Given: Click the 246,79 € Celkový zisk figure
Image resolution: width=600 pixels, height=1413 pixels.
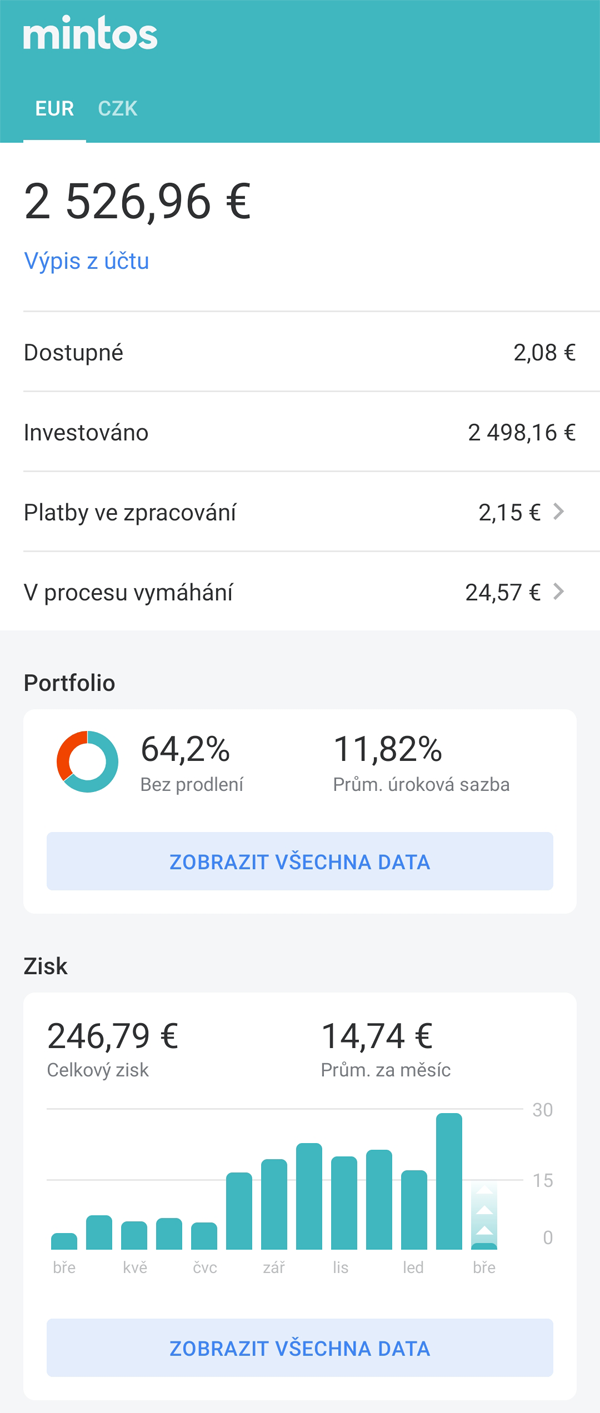Looking at the screenshot, I should (x=112, y=1035).
